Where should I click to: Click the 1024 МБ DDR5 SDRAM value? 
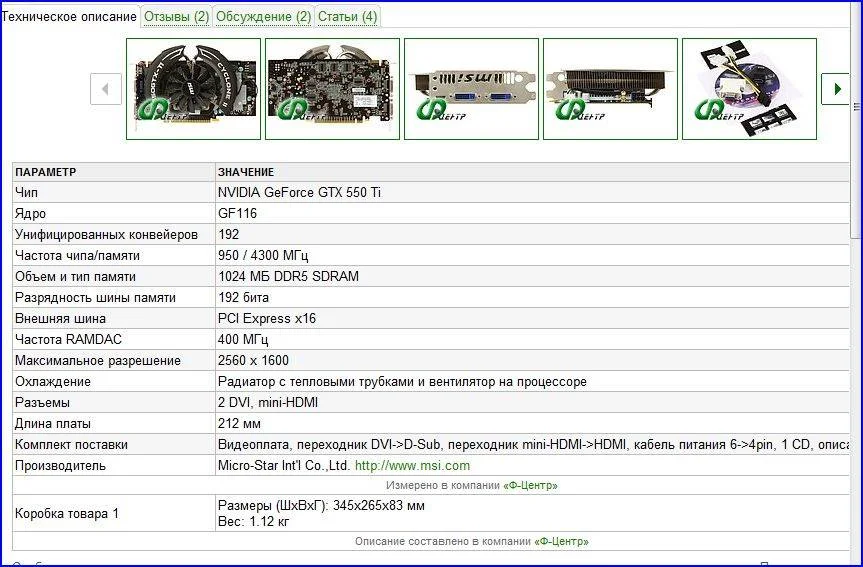288,276
